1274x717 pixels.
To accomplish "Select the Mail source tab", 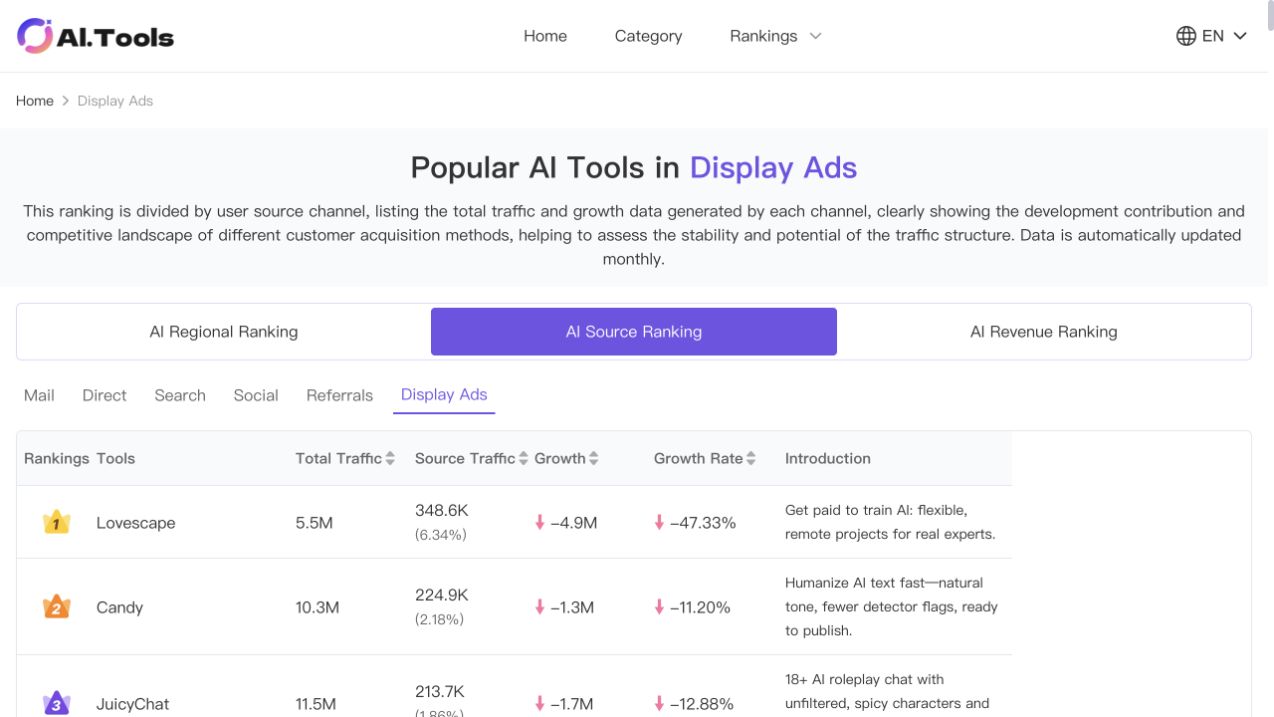I will tap(39, 395).
